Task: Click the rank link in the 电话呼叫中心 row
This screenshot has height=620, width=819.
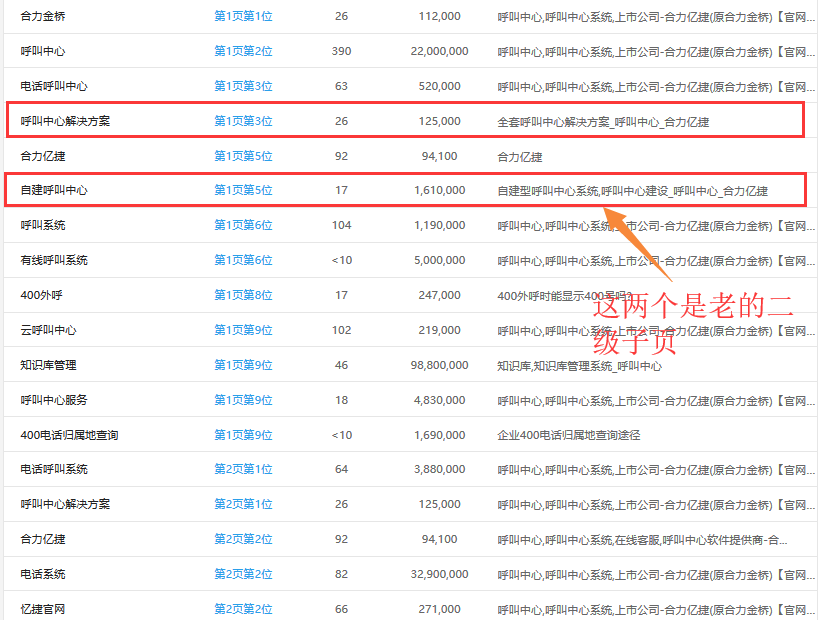Action: [x=243, y=86]
